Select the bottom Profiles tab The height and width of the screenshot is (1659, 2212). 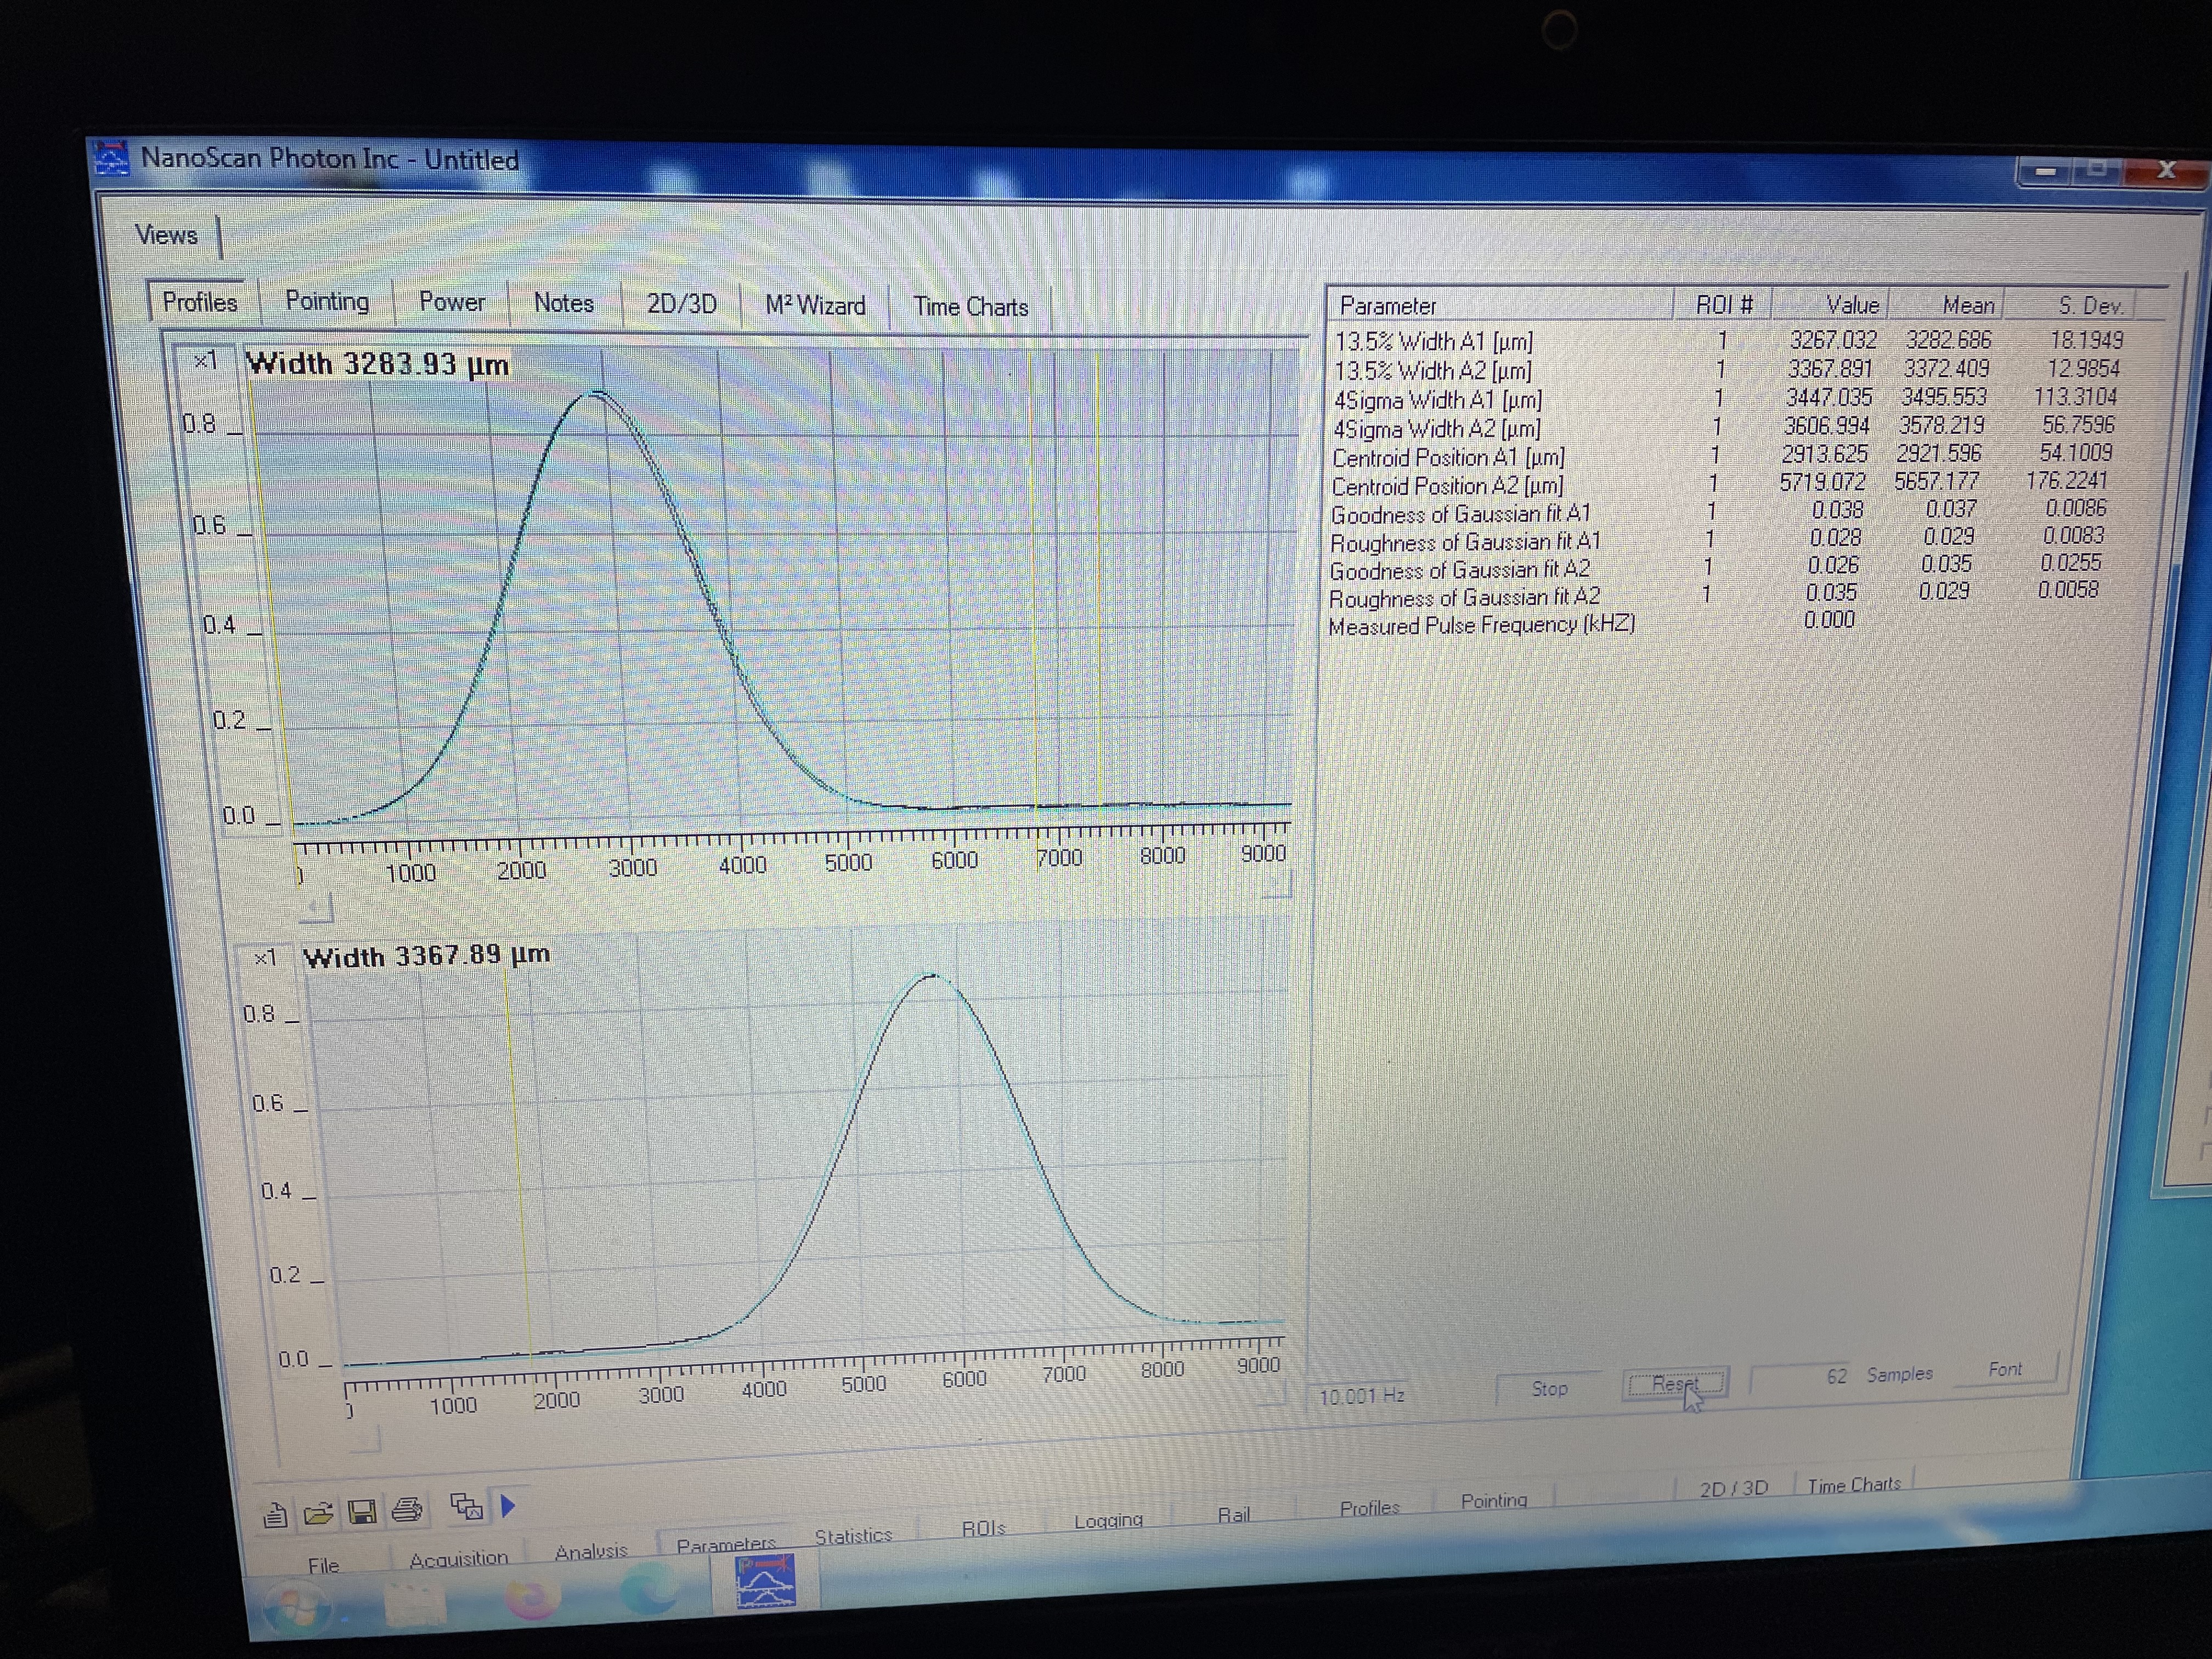(x=1369, y=1508)
